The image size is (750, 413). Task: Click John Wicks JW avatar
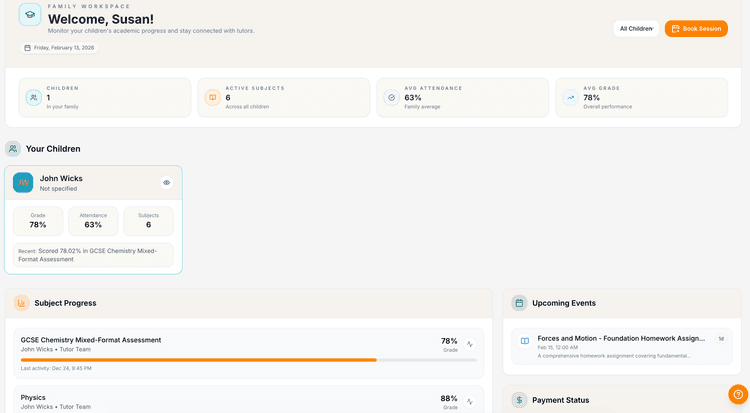click(23, 183)
